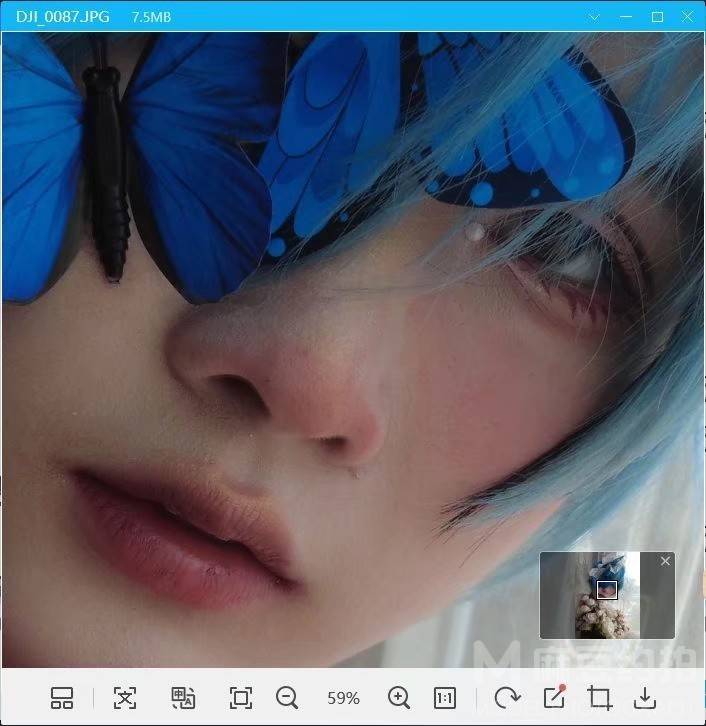Click the DJI_0087.JPG file name

pyautogui.click(x=62, y=17)
